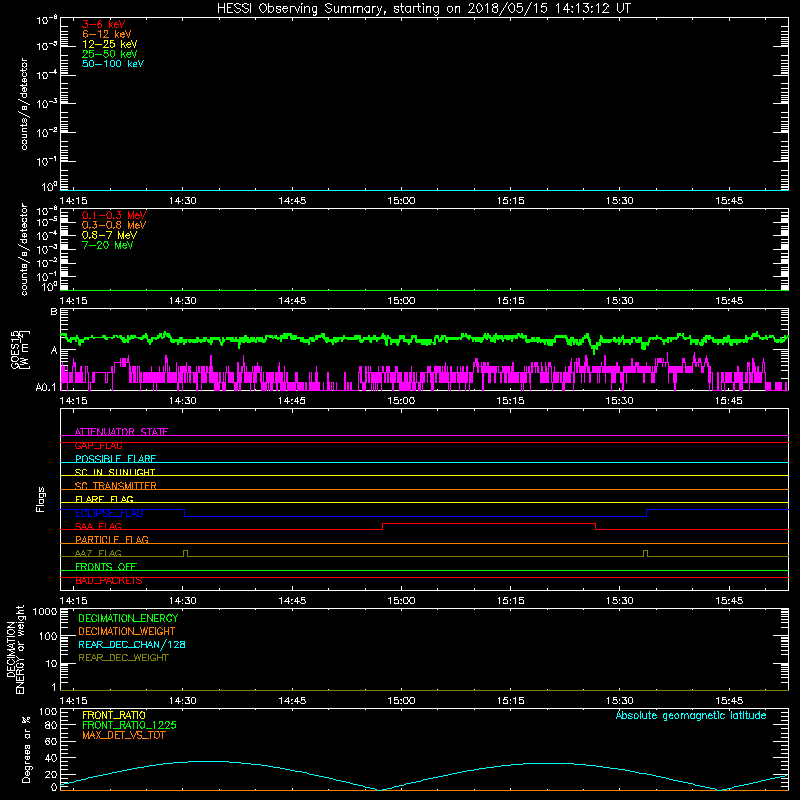800x800 pixels.
Task: Click the ATTENUATOR_STATE flag label
Action: pos(121,432)
